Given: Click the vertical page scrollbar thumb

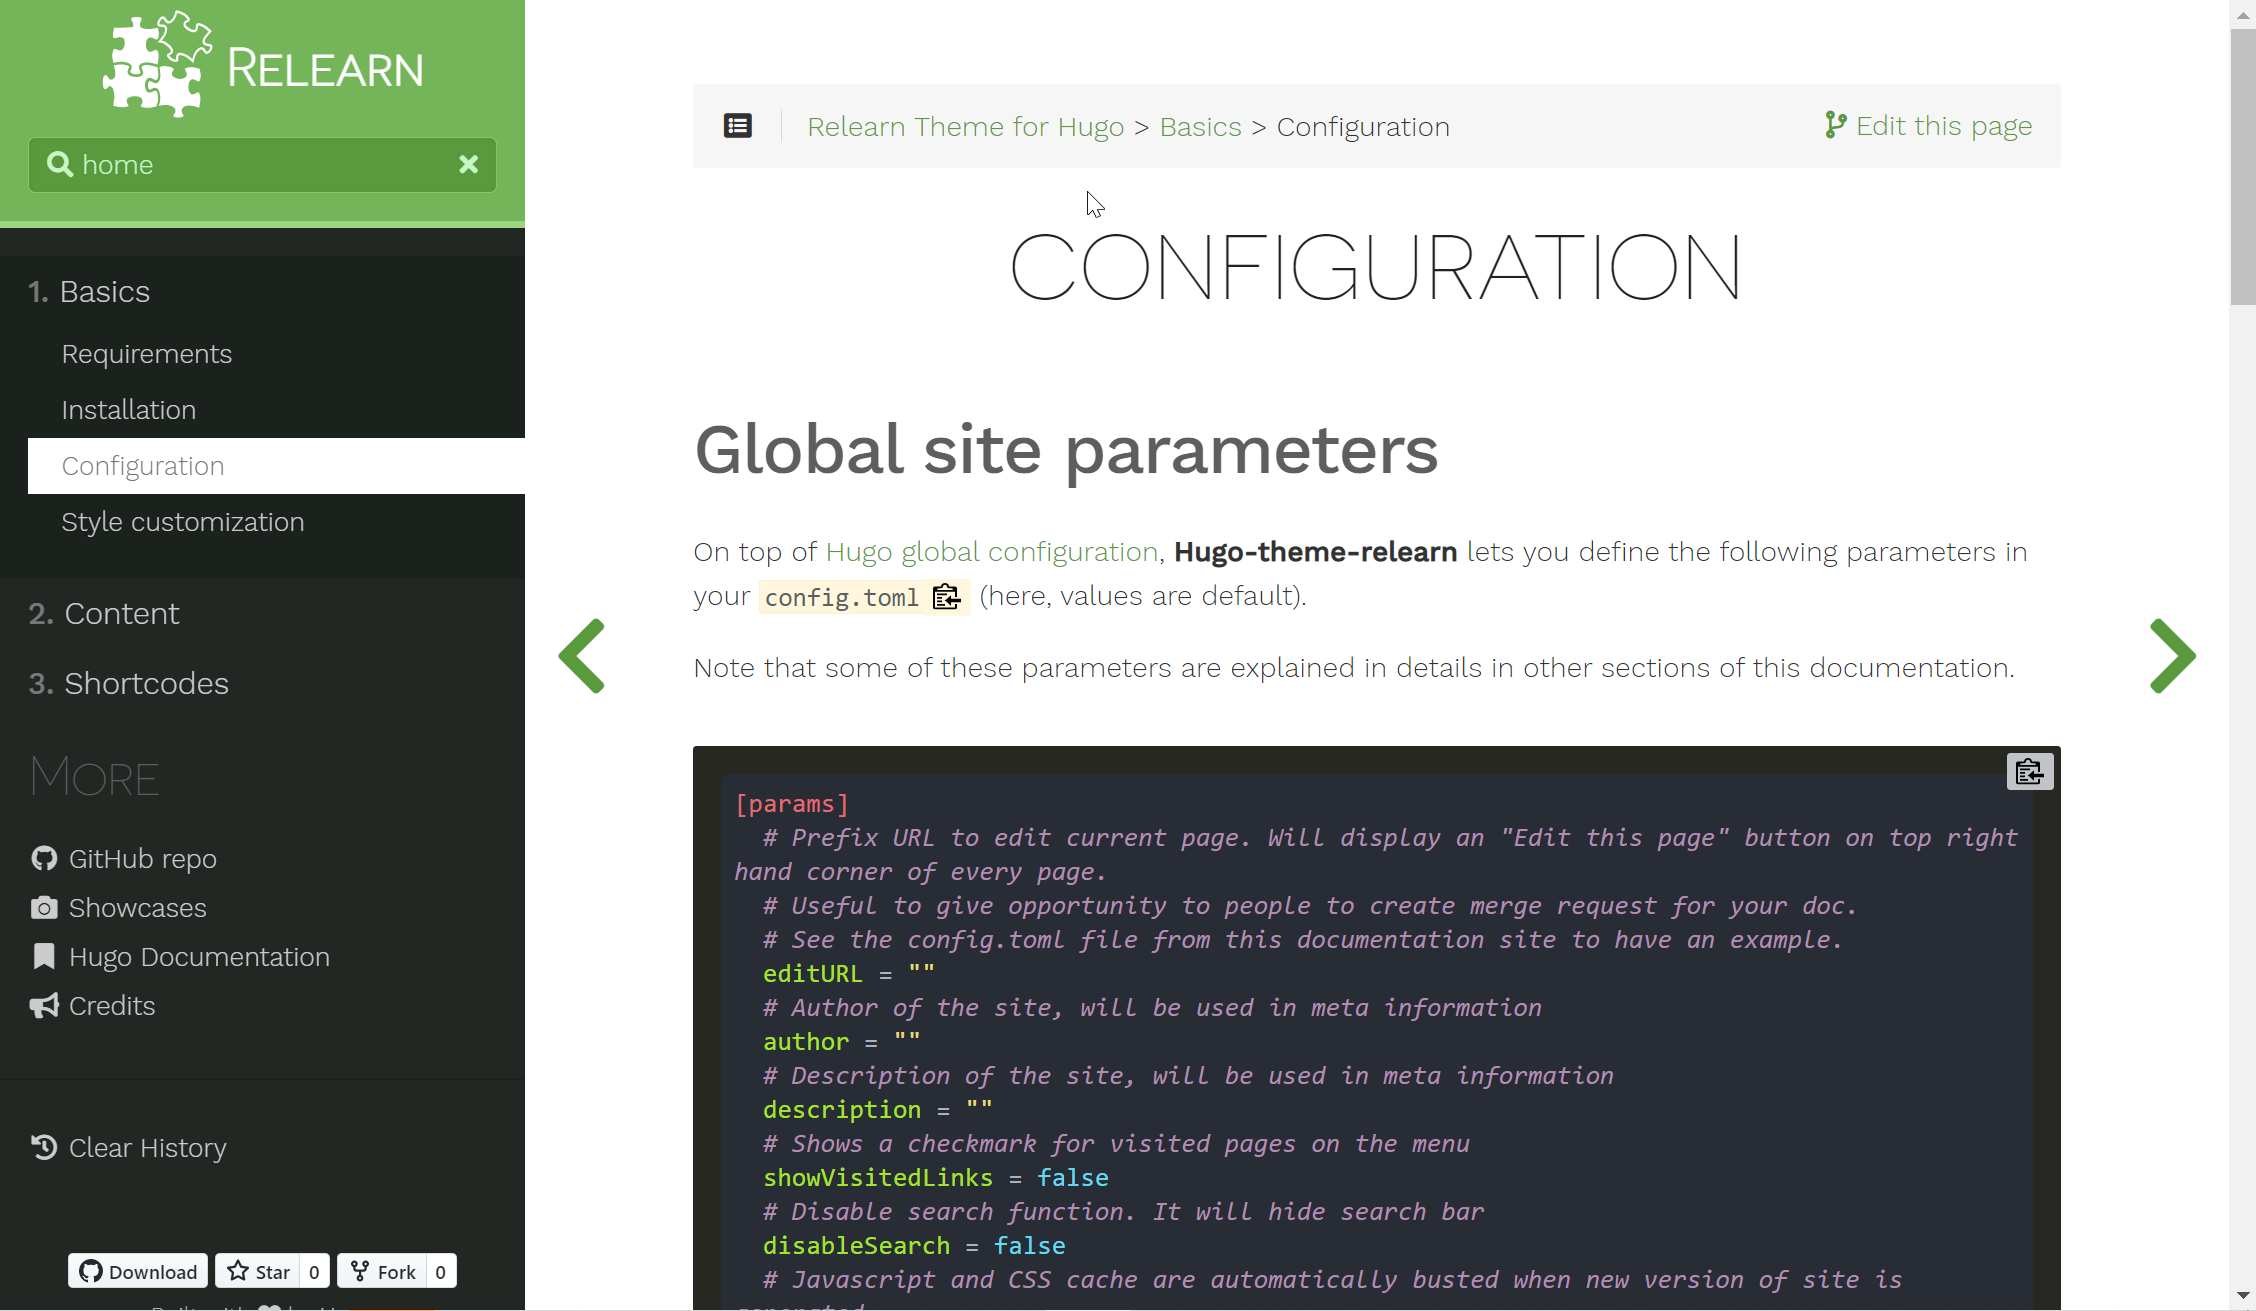Looking at the screenshot, I should point(2243,165).
